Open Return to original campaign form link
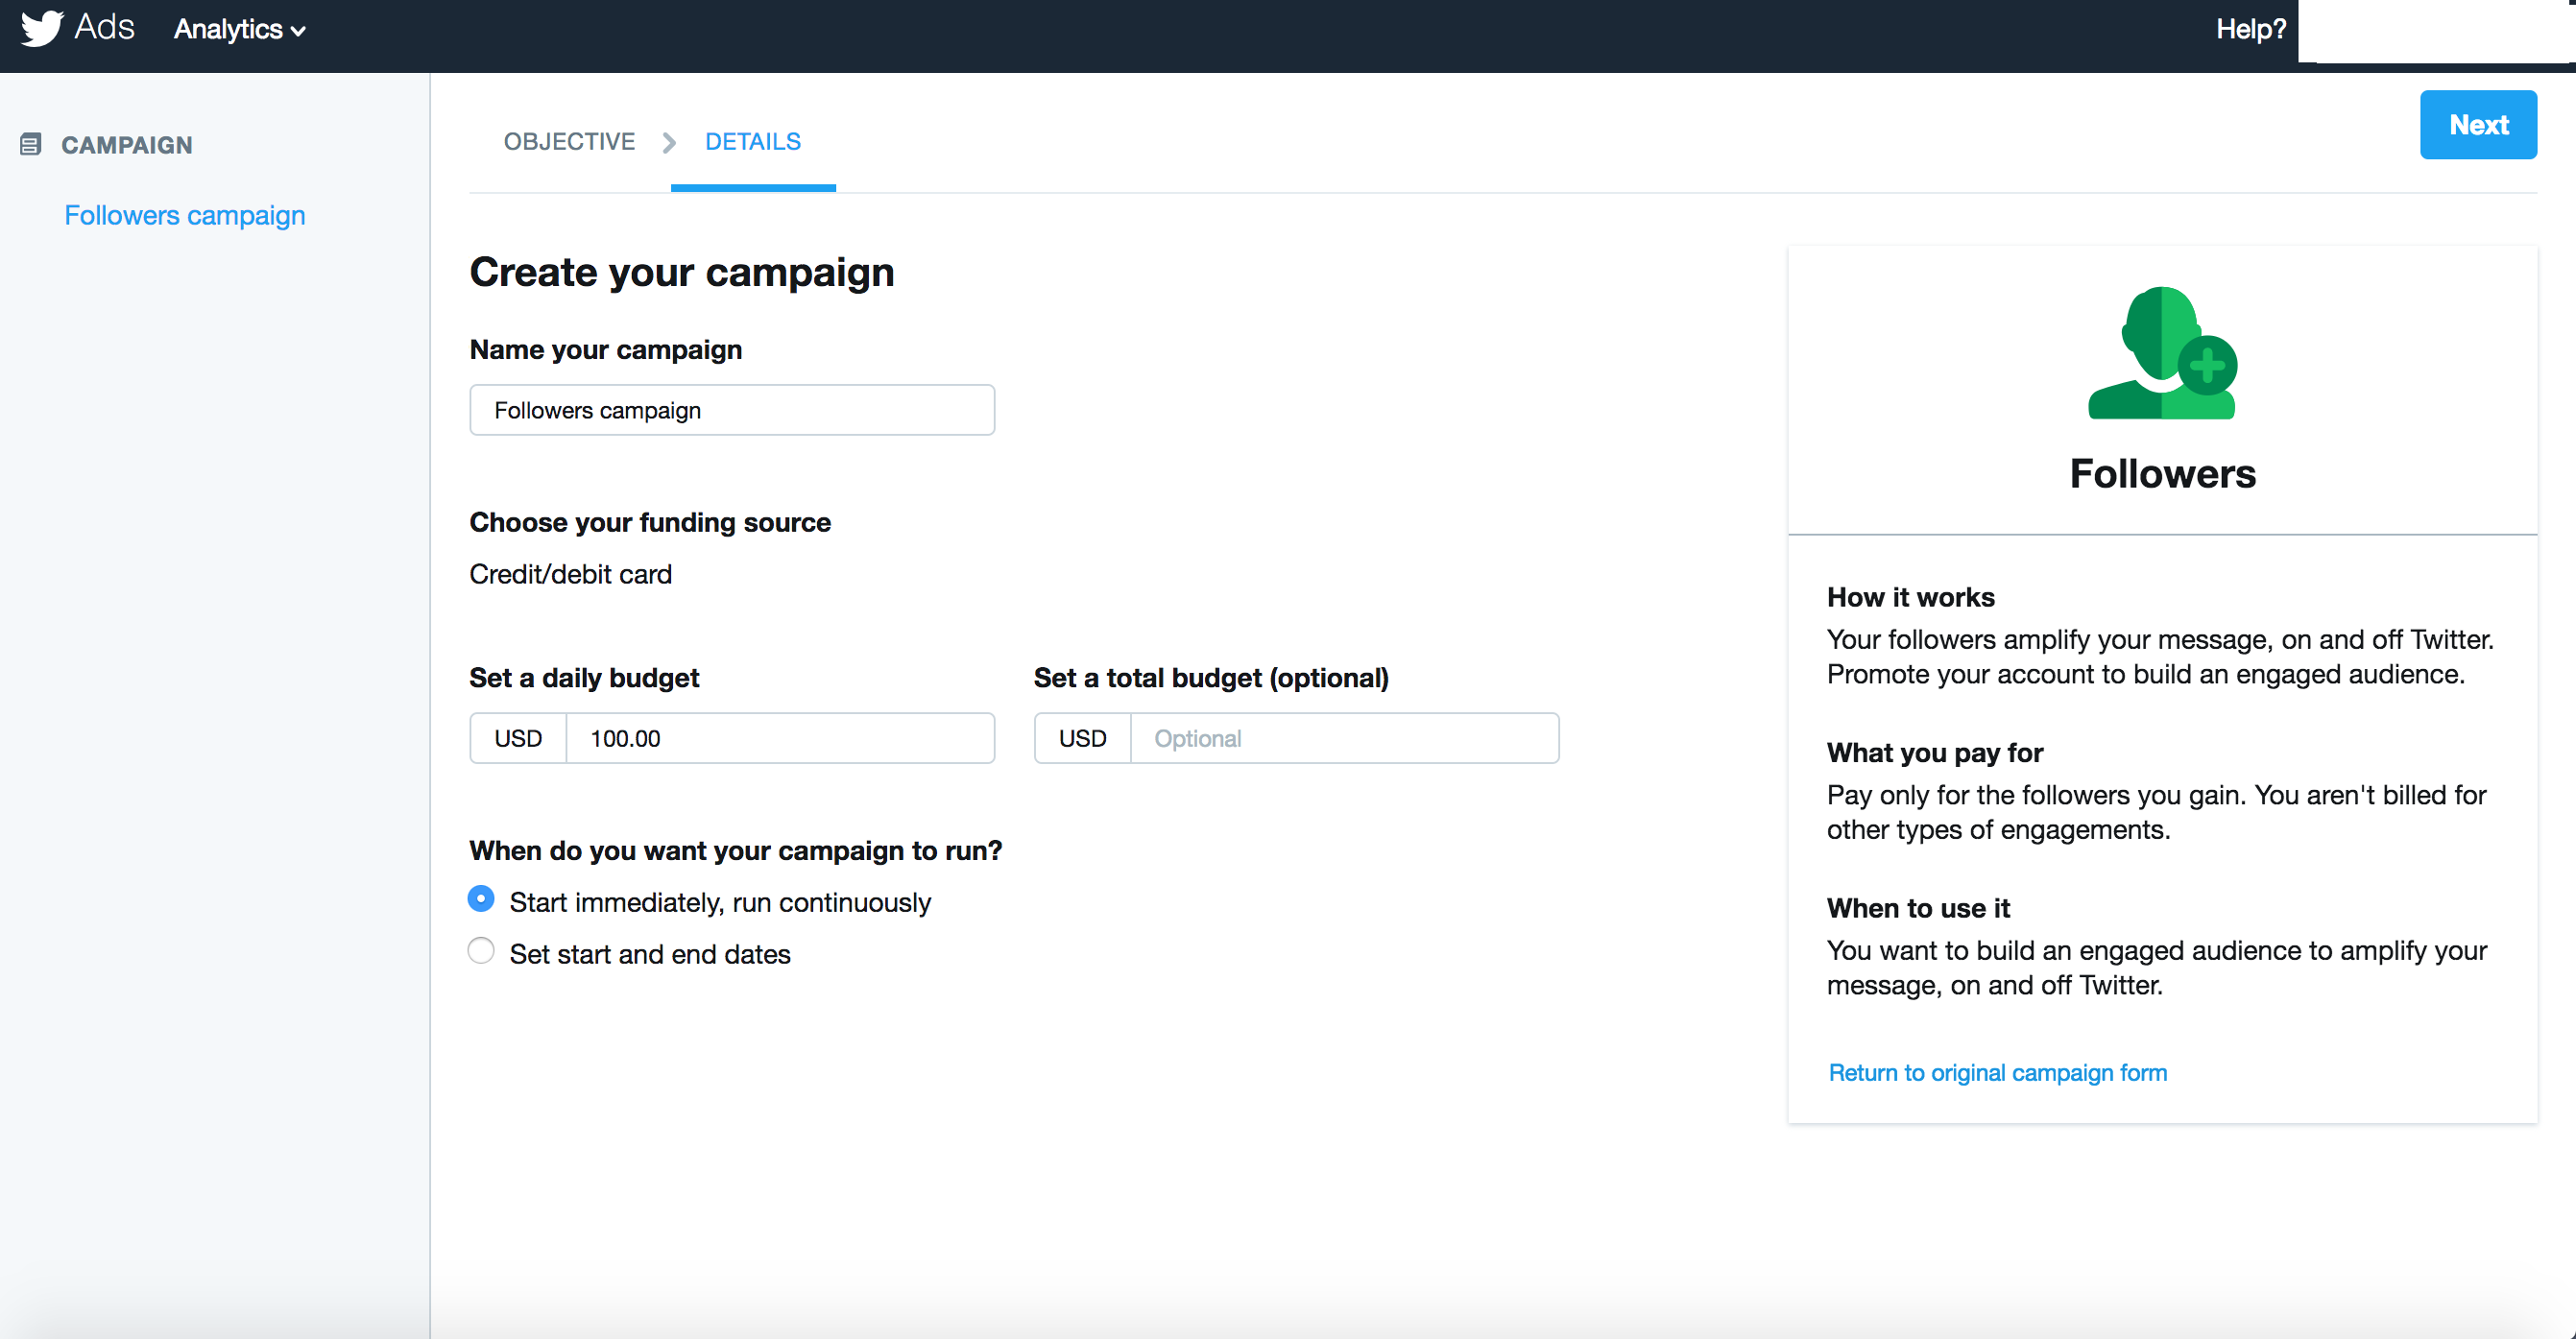The image size is (2576, 1339). pos(1997,1073)
